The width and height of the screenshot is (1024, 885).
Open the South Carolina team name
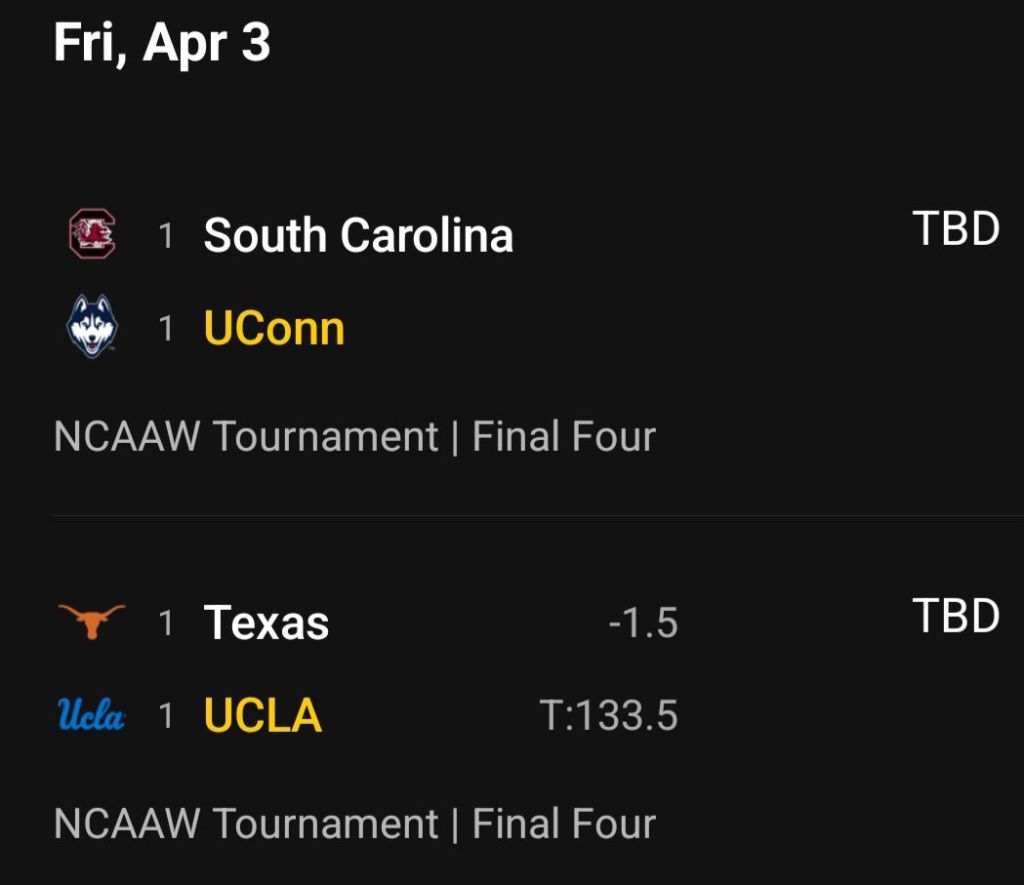click(358, 235)
